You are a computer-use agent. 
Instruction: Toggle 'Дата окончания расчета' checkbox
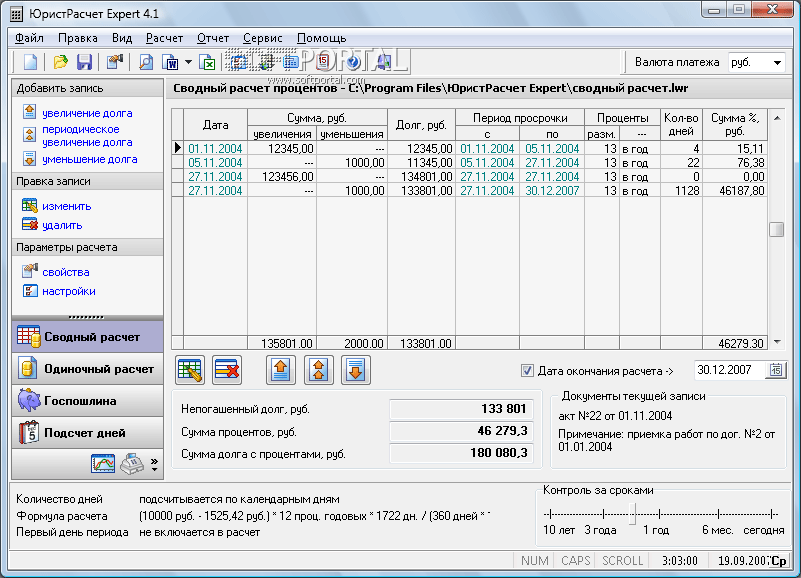coord(527,371)
